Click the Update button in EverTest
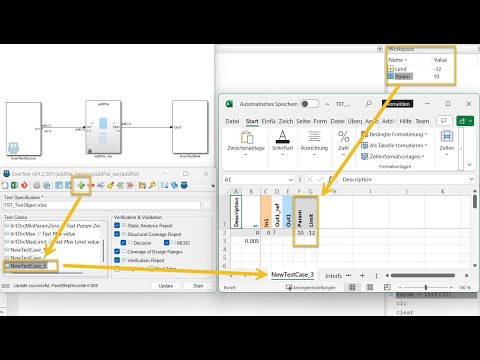480x360 pixels. [166, 286]
